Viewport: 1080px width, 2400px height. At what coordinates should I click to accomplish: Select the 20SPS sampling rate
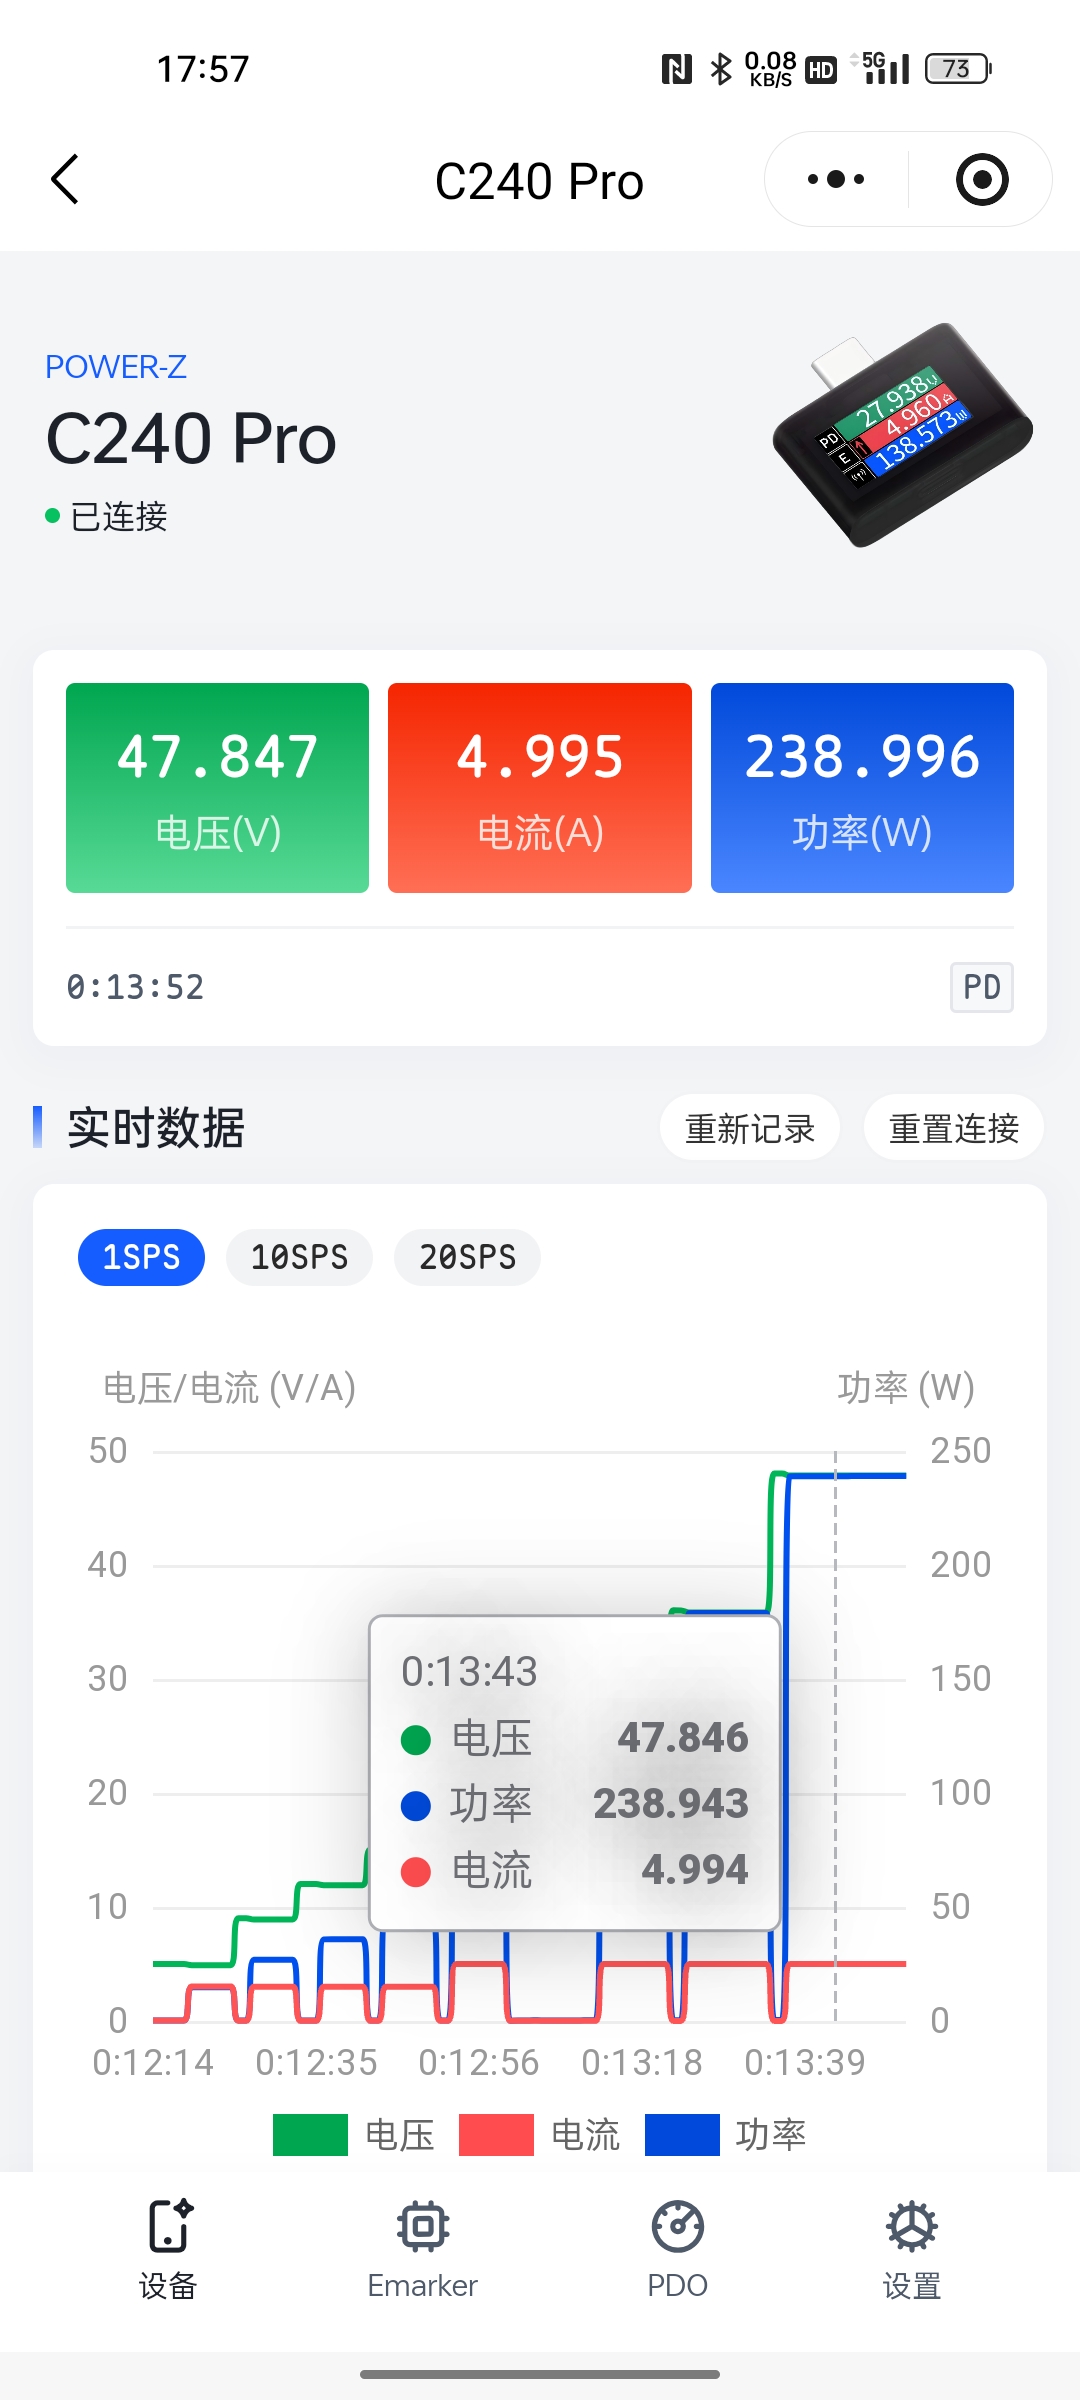tap(467, 1257)
